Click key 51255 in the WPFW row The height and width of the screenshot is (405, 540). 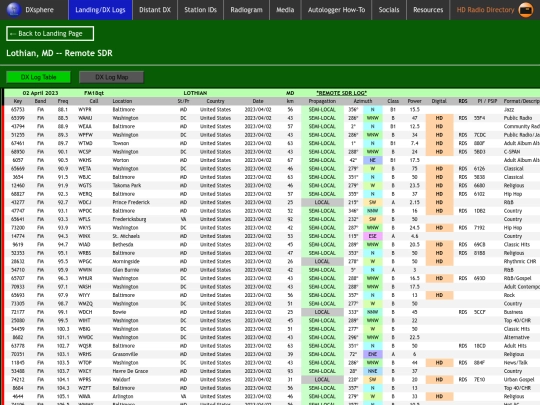(18, 135)
